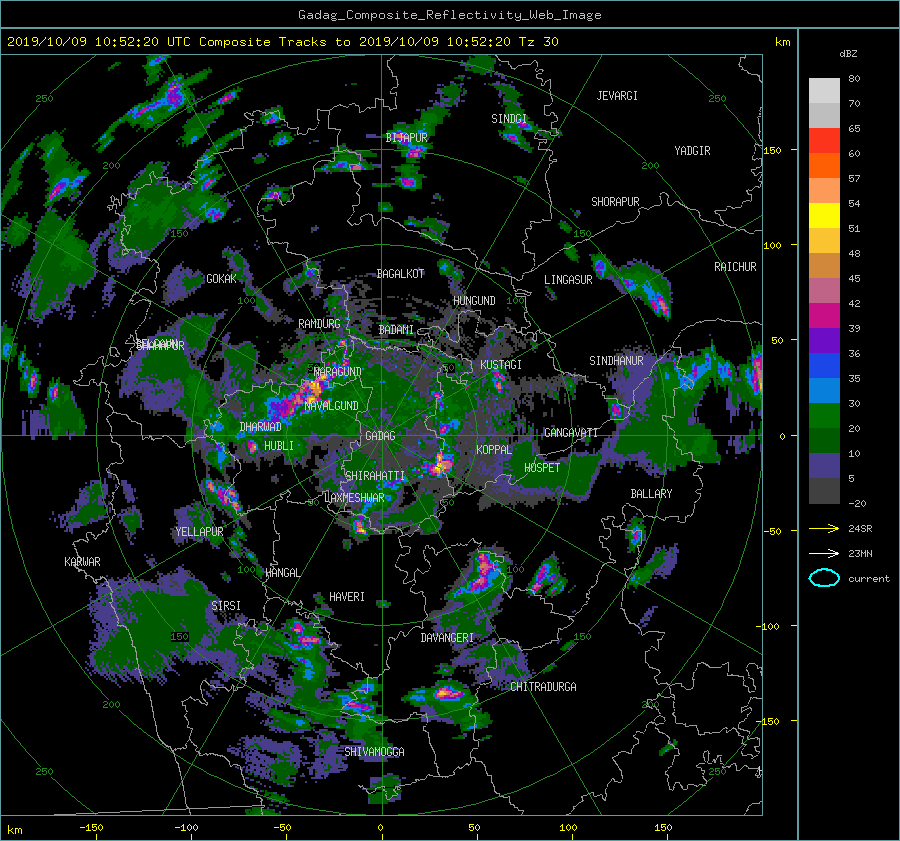Click the intense echo near Naragund
This screenshot has height=841, width=900.
[x=313, y=389]
